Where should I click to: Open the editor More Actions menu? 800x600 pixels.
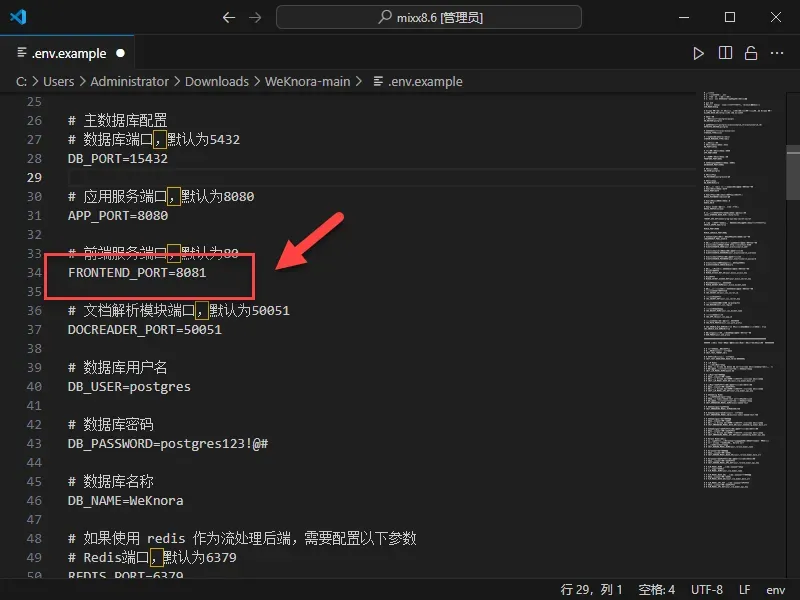pos(776,53)
